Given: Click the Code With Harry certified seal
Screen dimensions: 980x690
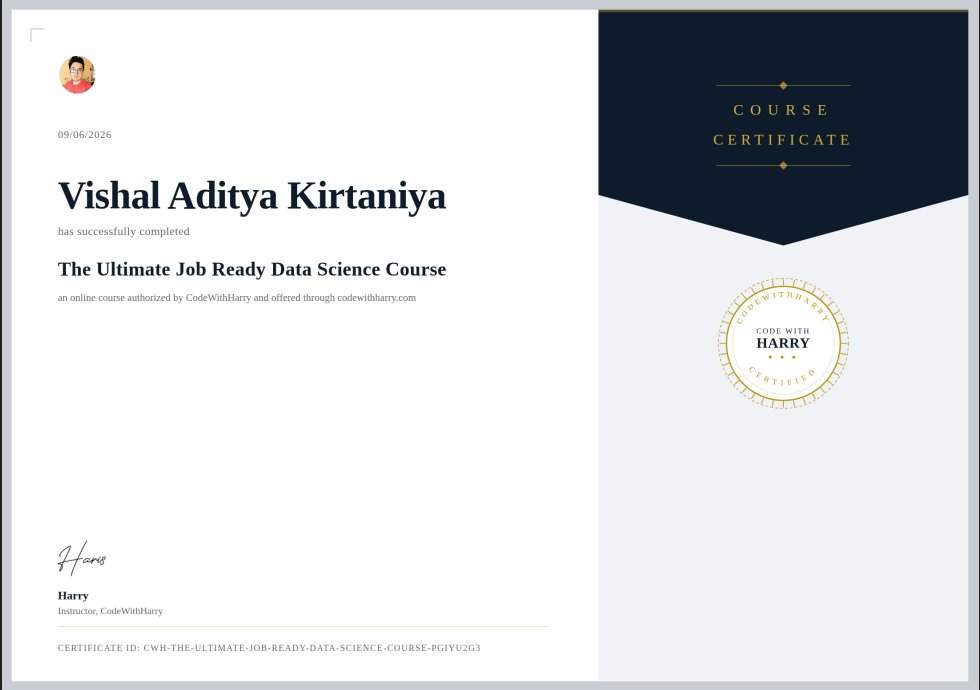Looking at the screenshot, I should [x=783, y=343].
